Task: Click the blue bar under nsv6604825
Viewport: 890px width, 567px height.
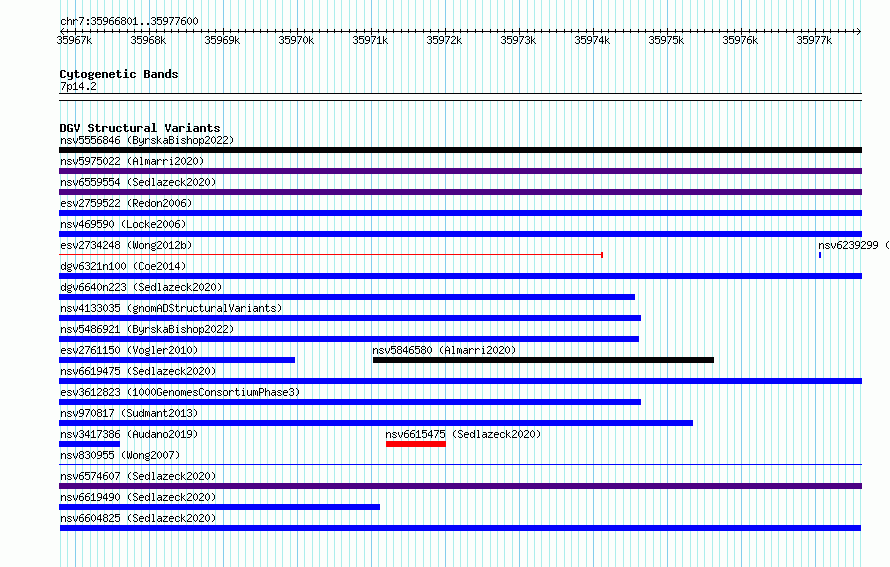Action: [460, 528]
